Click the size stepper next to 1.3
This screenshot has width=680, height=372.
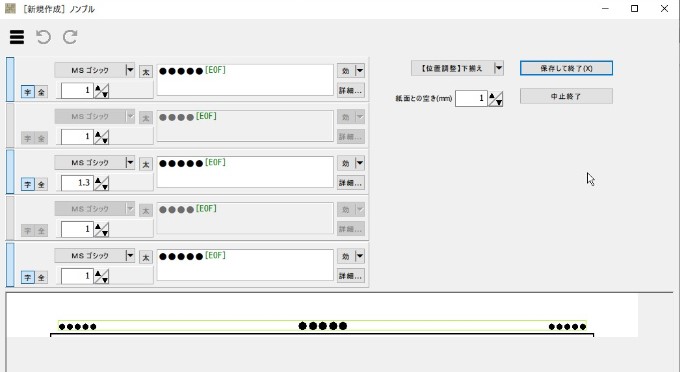pos(101,183)
